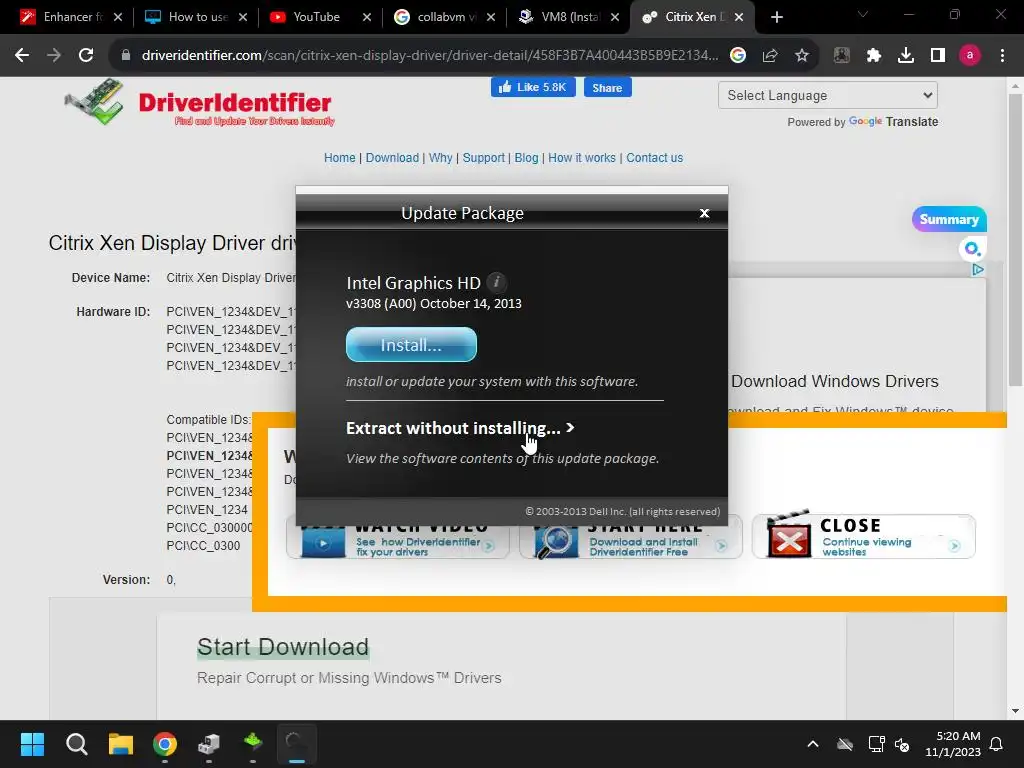Screen dimensions: 1024x768
Task: Click the CLOSE Continue viewing websites banner
Action: coord(863,536)
